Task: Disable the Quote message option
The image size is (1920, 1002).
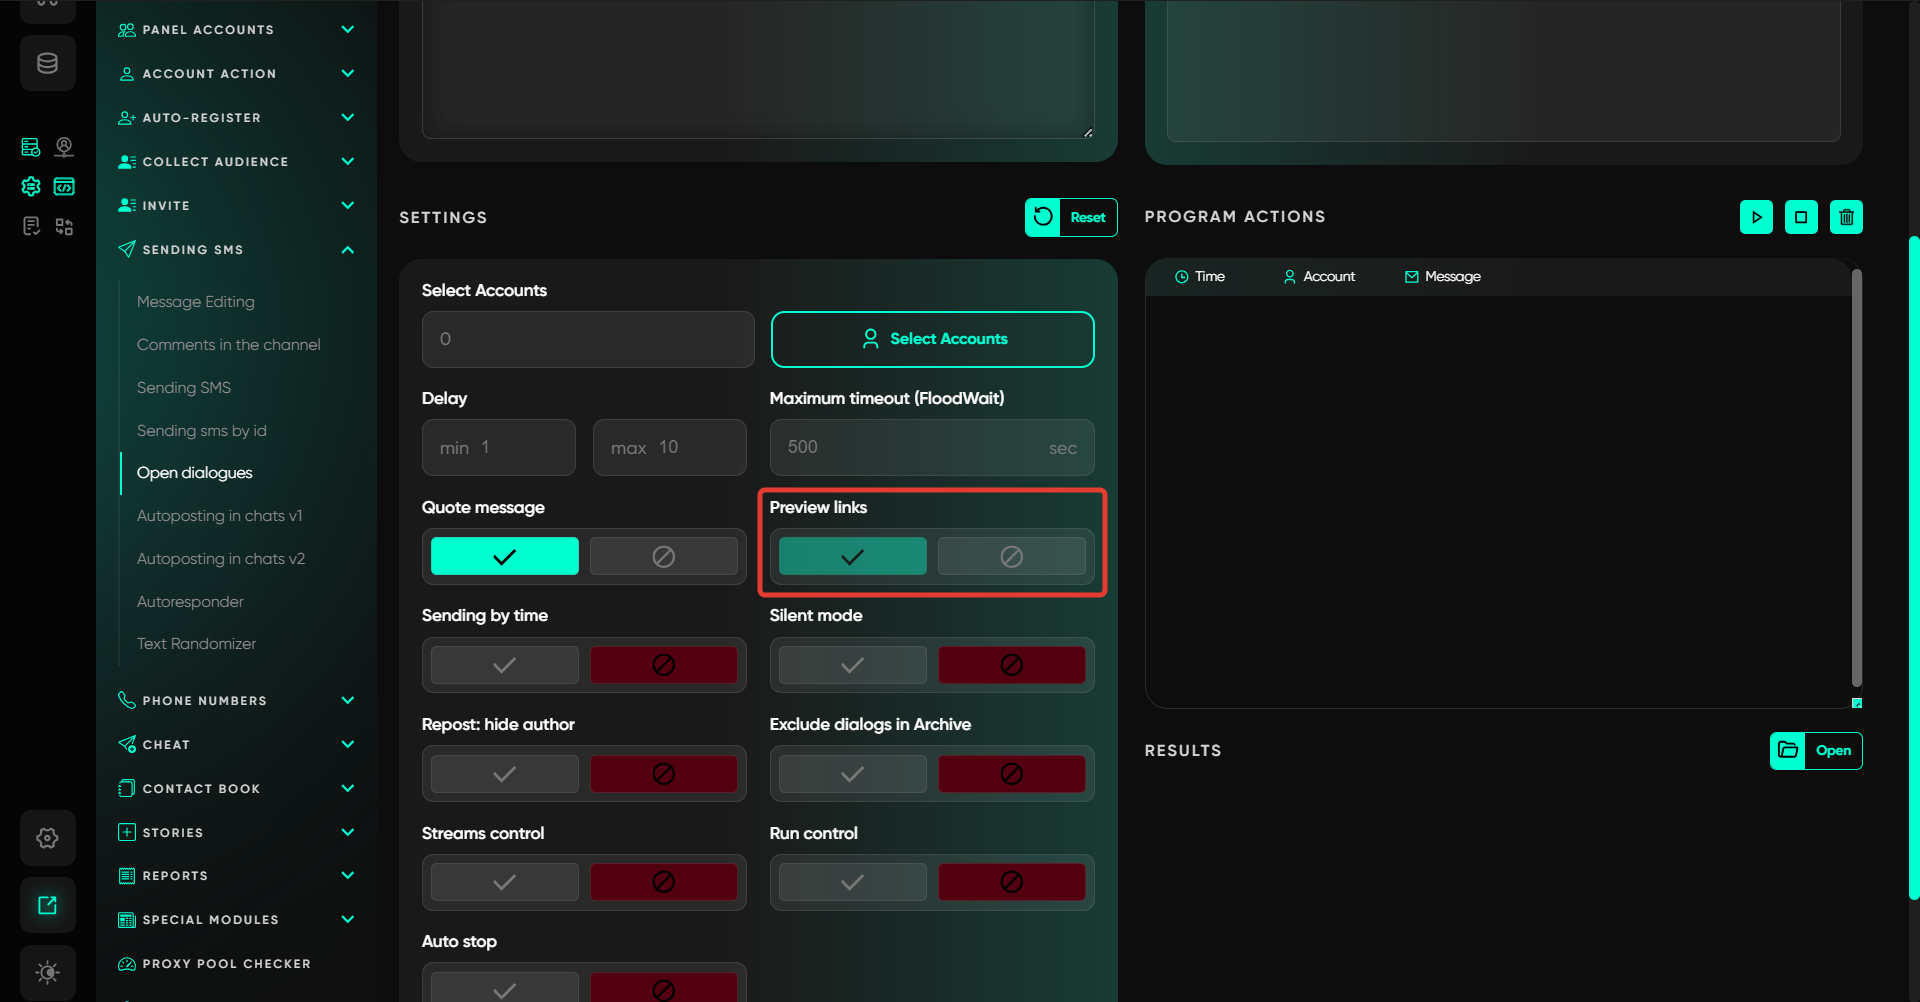Action: tap(663, 556)
